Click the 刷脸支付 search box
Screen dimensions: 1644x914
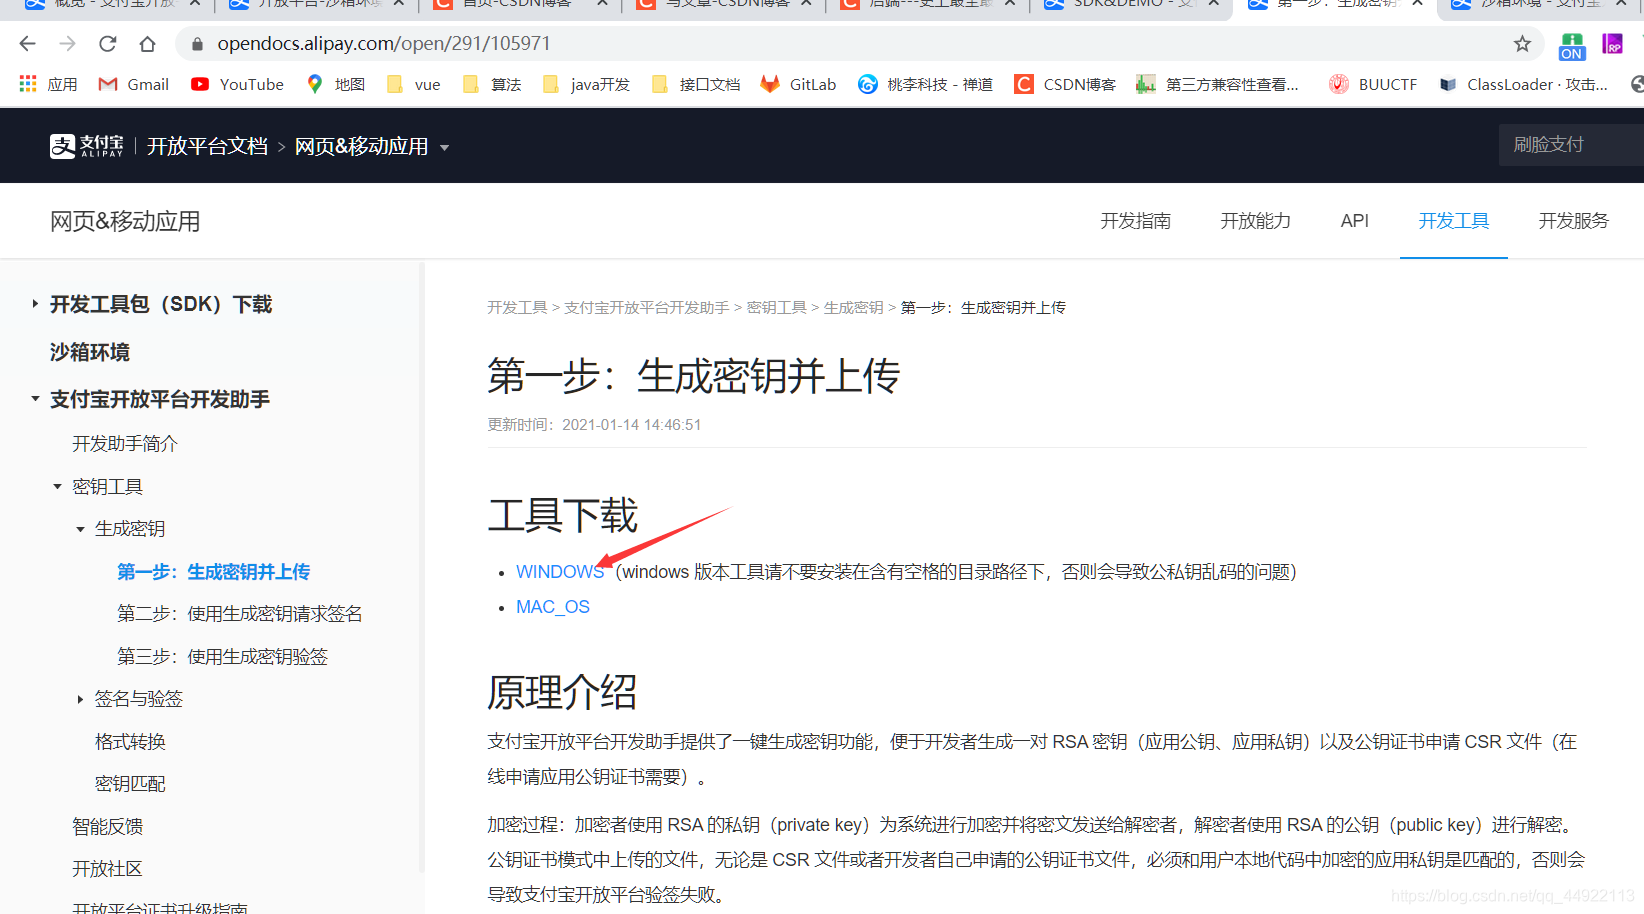coord(1571,145)
